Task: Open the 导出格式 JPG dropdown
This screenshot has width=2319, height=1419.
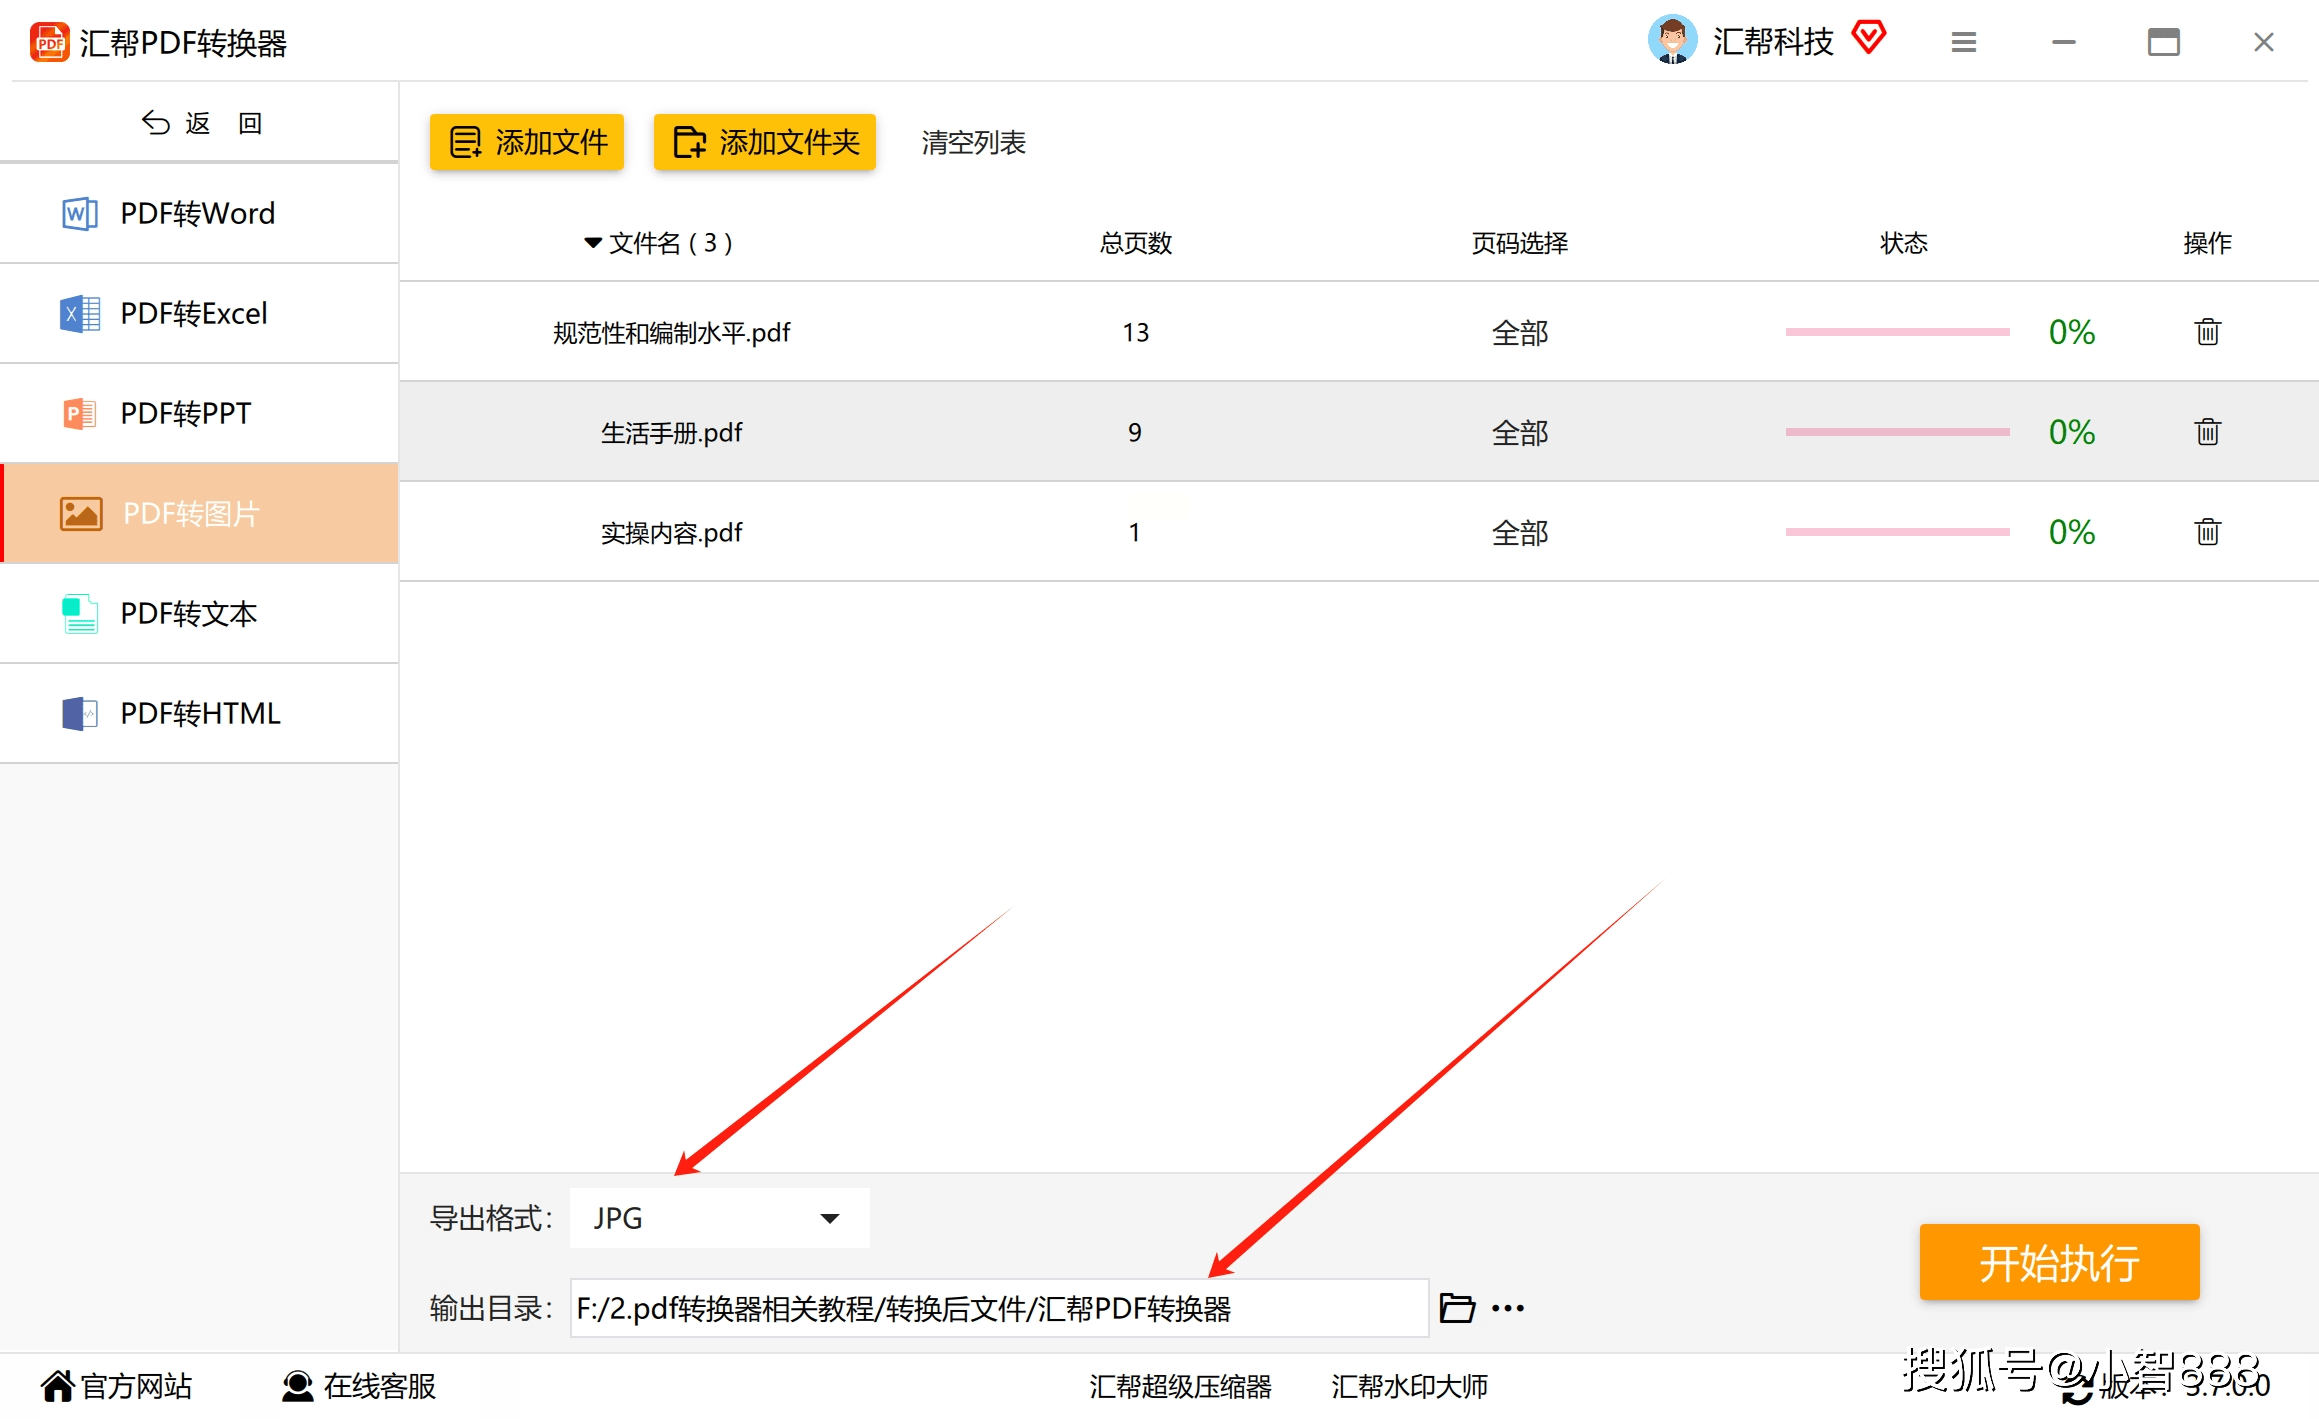Action: tap(719, 1218)
